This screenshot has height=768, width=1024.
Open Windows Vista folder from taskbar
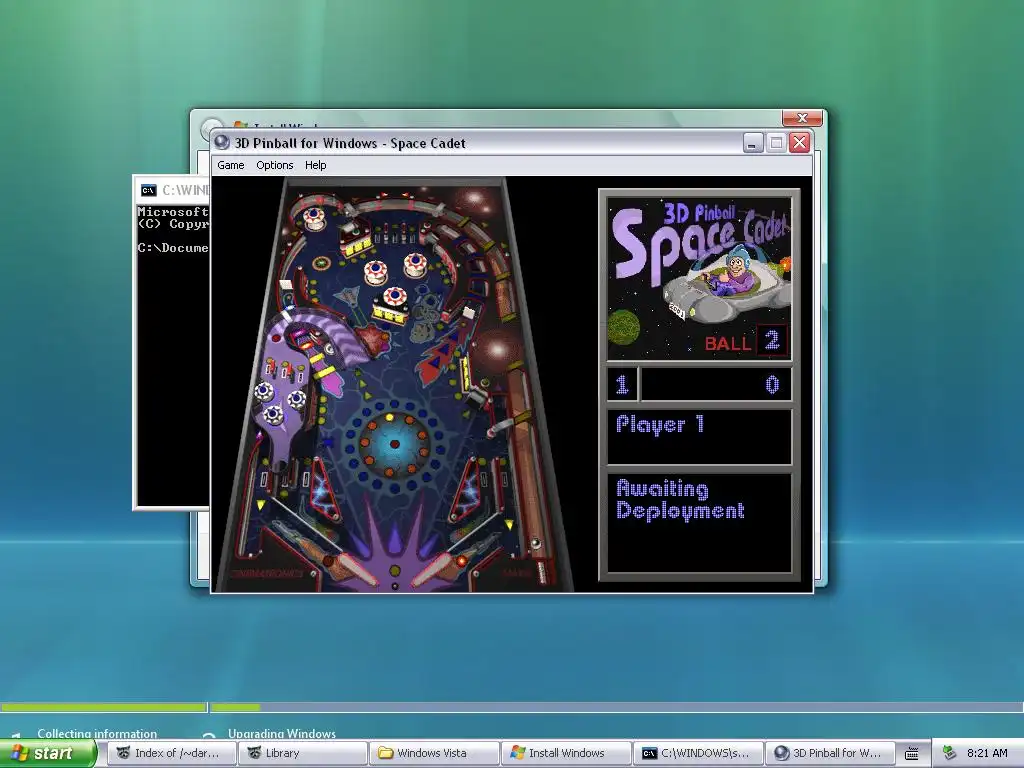[x=434, y=753]
